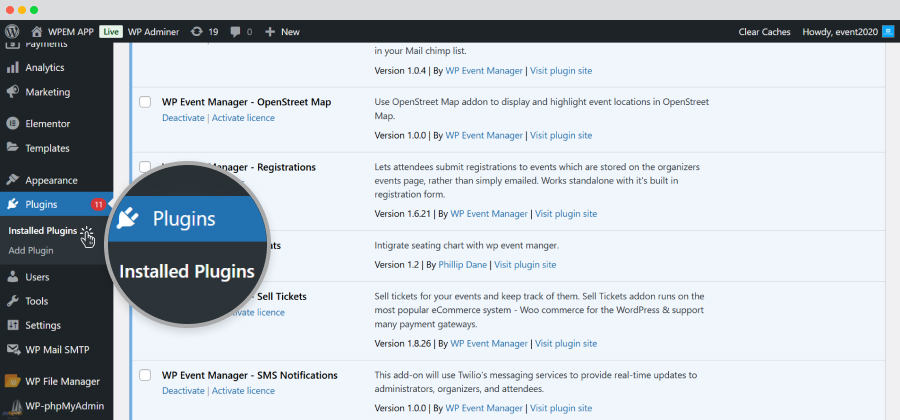This screenshot has height=420, width=900.
Task: Click the Marketing megaphone icon
Action: point(13,92)
